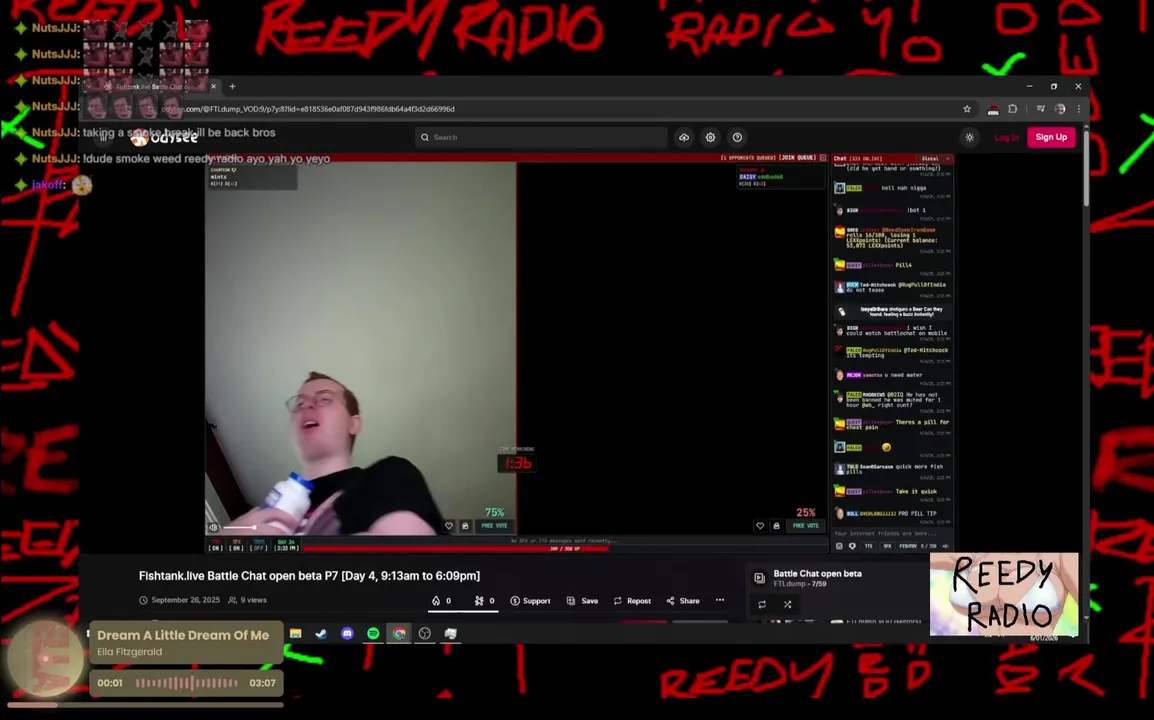Save the video to a playlist
The width and height of the screenshot is (1154, 720).
582,601
